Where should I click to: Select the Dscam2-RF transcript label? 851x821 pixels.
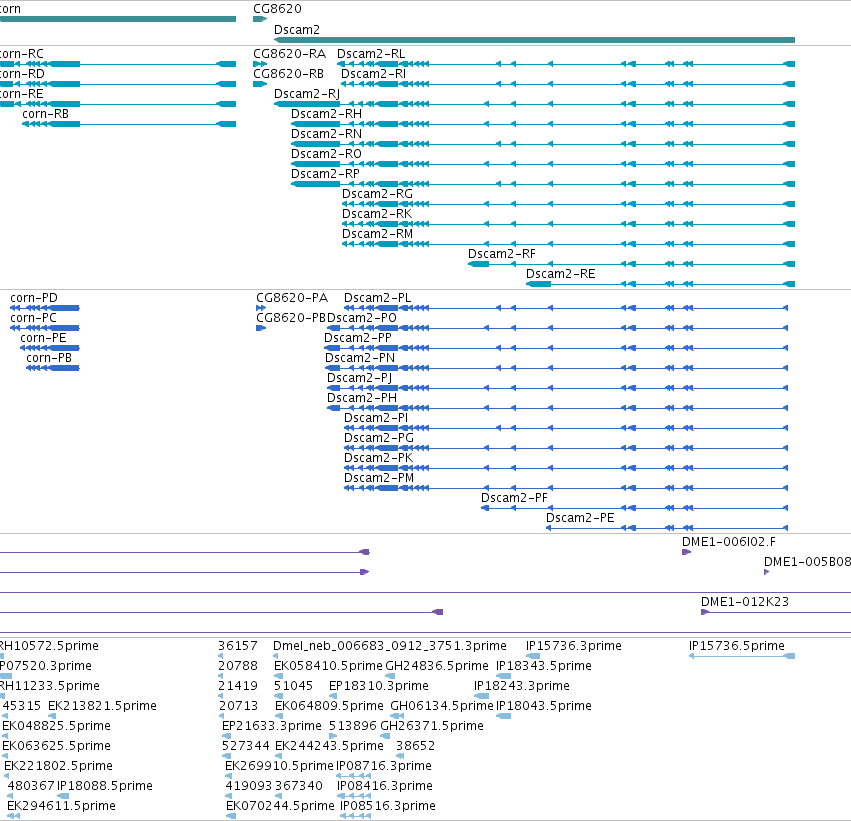(502, 254)
